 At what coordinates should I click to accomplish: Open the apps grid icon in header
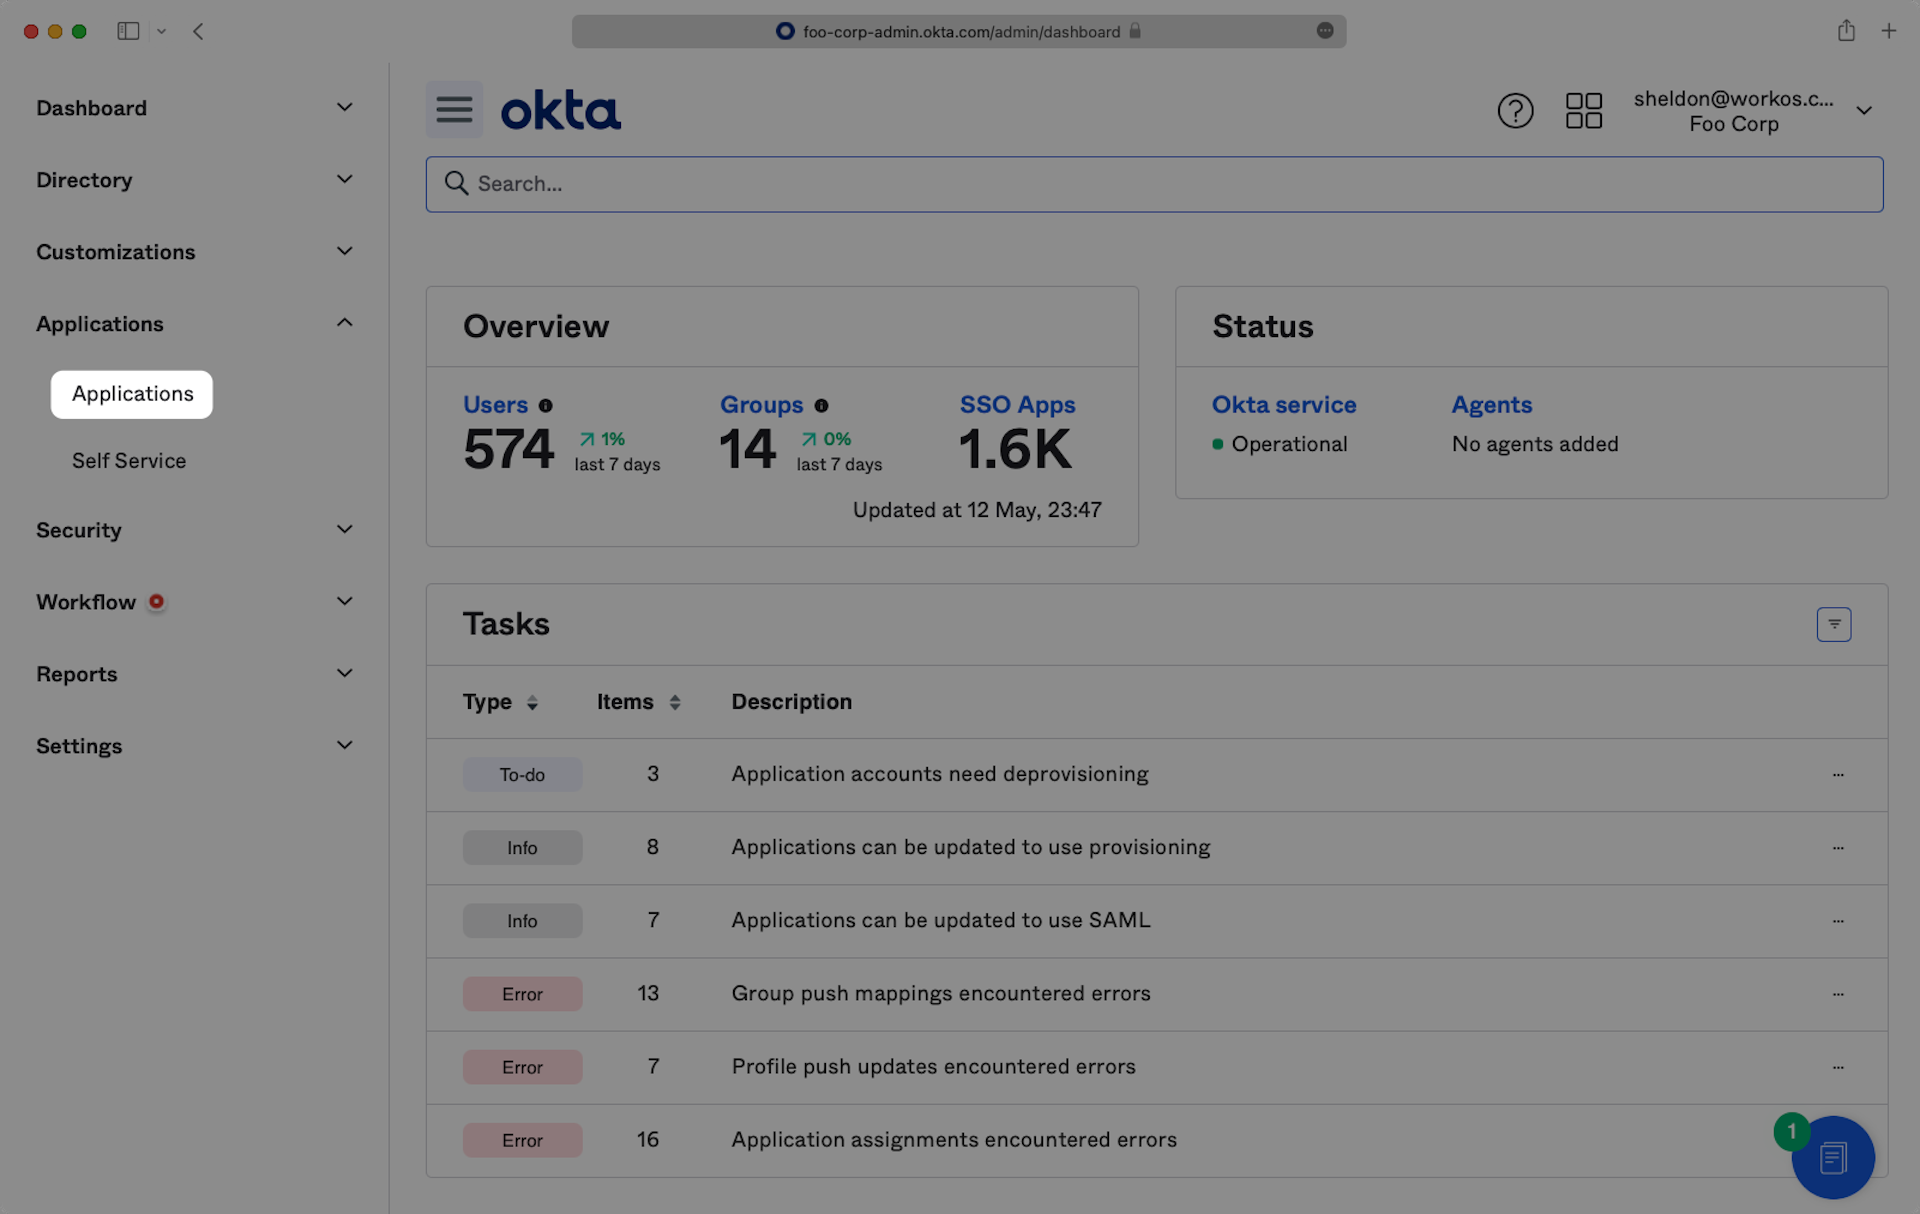tap(1583, 110)
